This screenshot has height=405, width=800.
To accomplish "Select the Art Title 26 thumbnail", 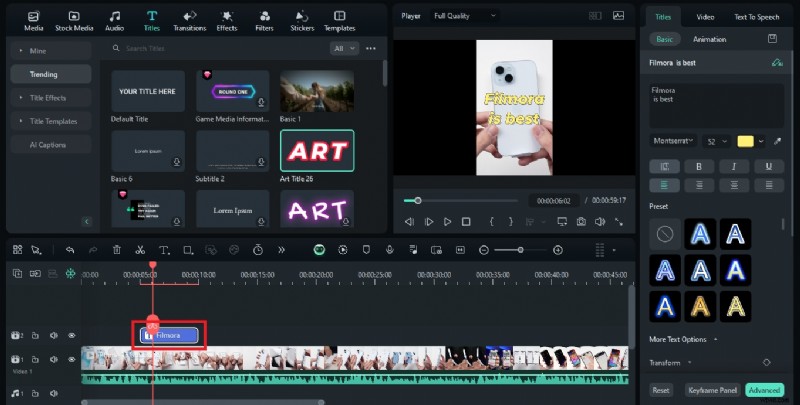I will [x=317, y=151].
